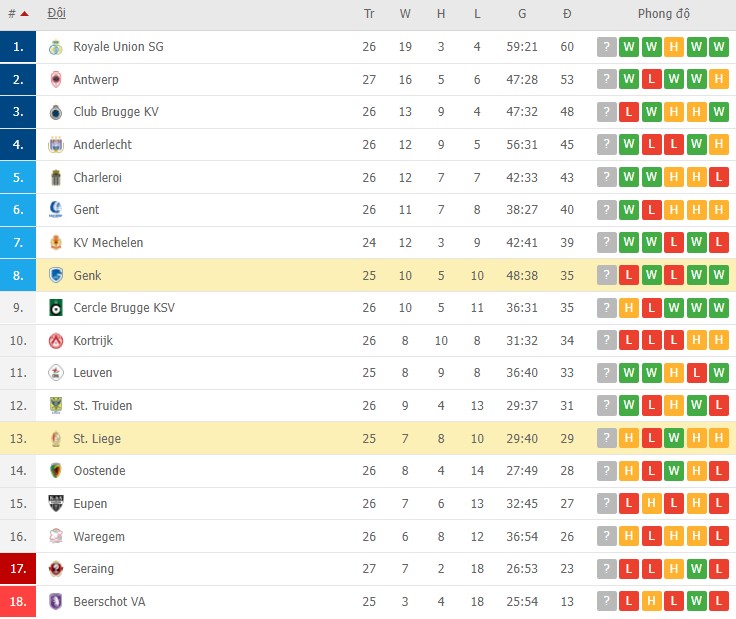Click the Cercle Brugge KSV crest
Image resolution: width=736 pixels, height=619 pixels.
(x=55, y=308)
